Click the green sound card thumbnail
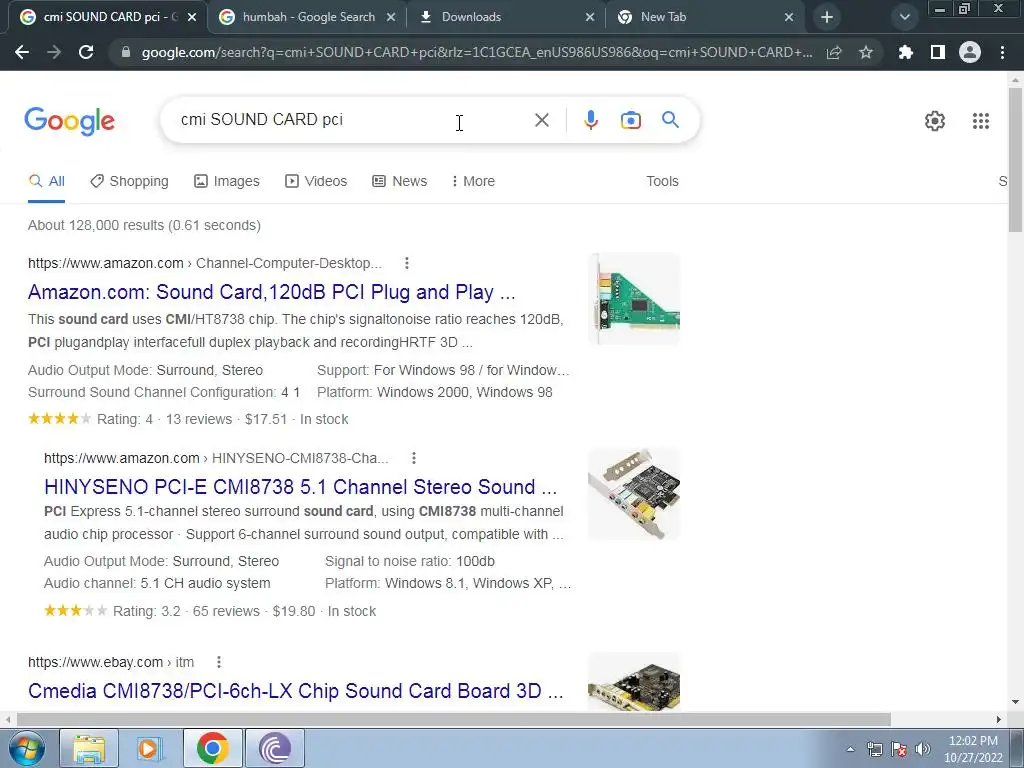The width and height of the screenshot is (1024, 768). point(634,299)
